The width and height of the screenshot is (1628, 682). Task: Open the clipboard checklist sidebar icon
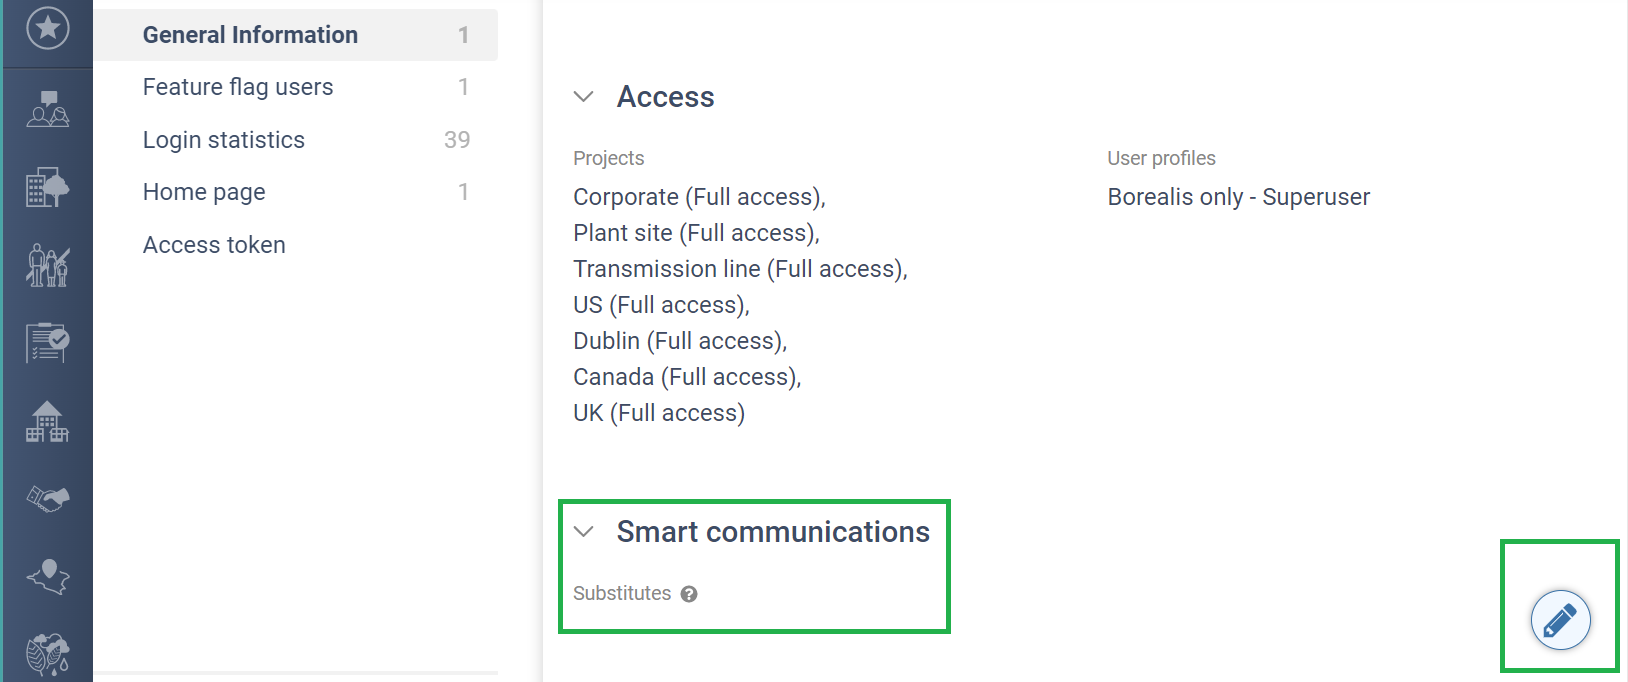coord(47,342)
